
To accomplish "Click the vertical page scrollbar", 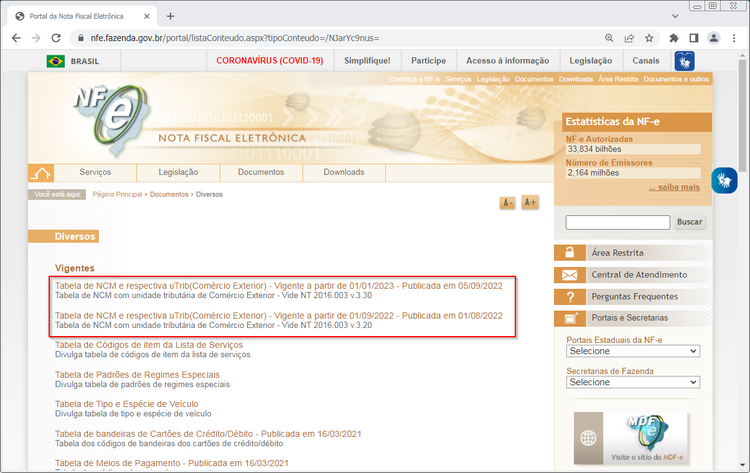I will 742,115.
